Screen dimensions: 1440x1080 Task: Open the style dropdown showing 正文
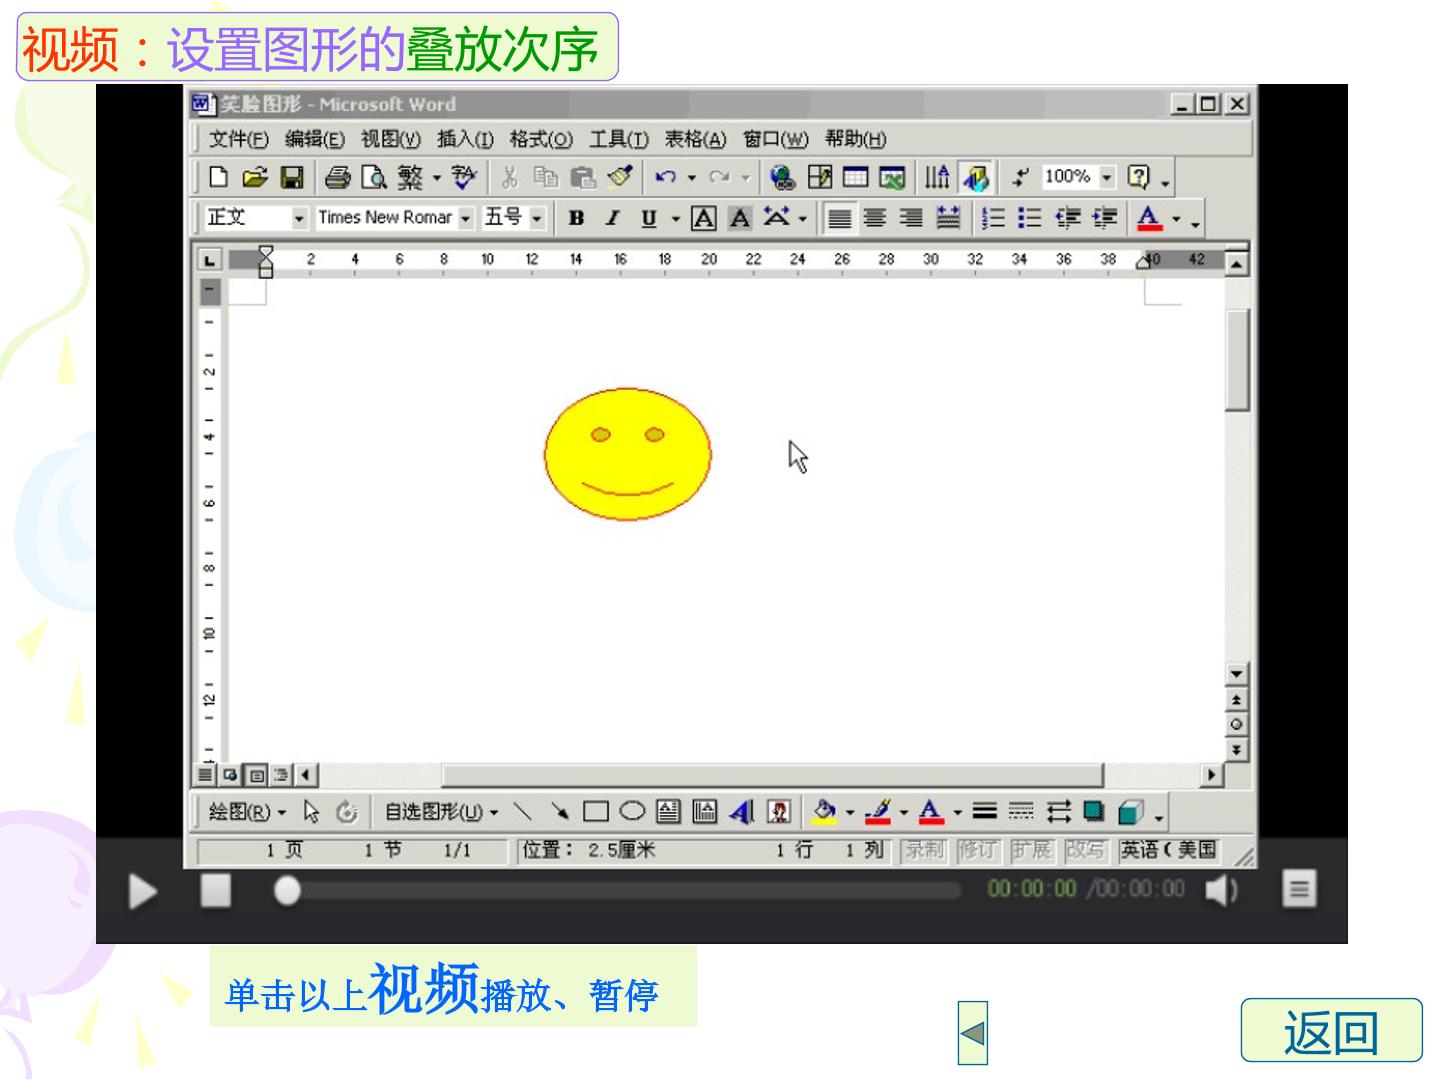coord(299,218)
